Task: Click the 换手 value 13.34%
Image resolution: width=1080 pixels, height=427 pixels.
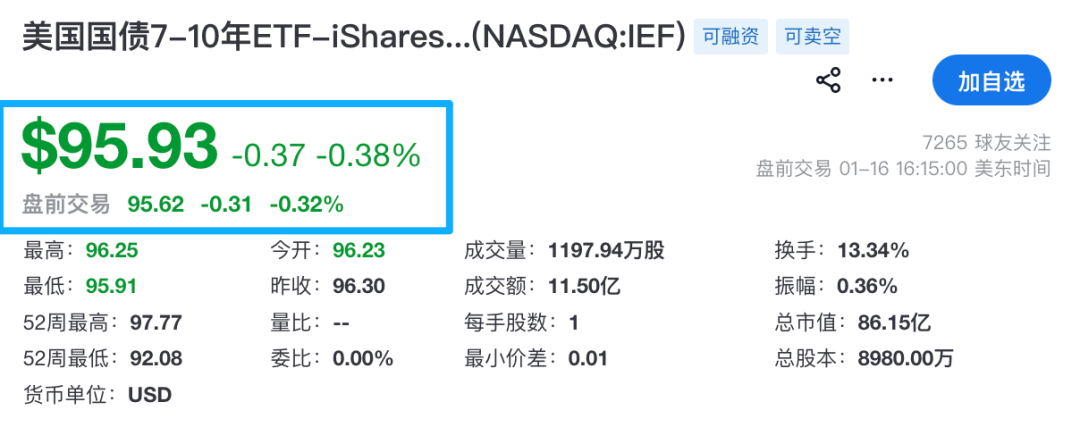Action: coord(872,250)
